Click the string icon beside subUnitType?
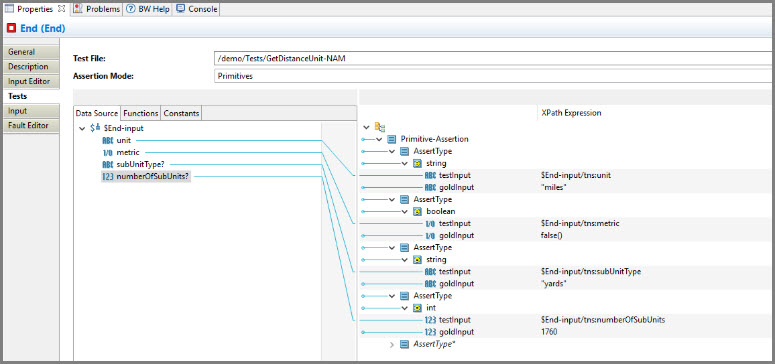The height and width of the screenshot is (364, 775). [x=108, y=165]
